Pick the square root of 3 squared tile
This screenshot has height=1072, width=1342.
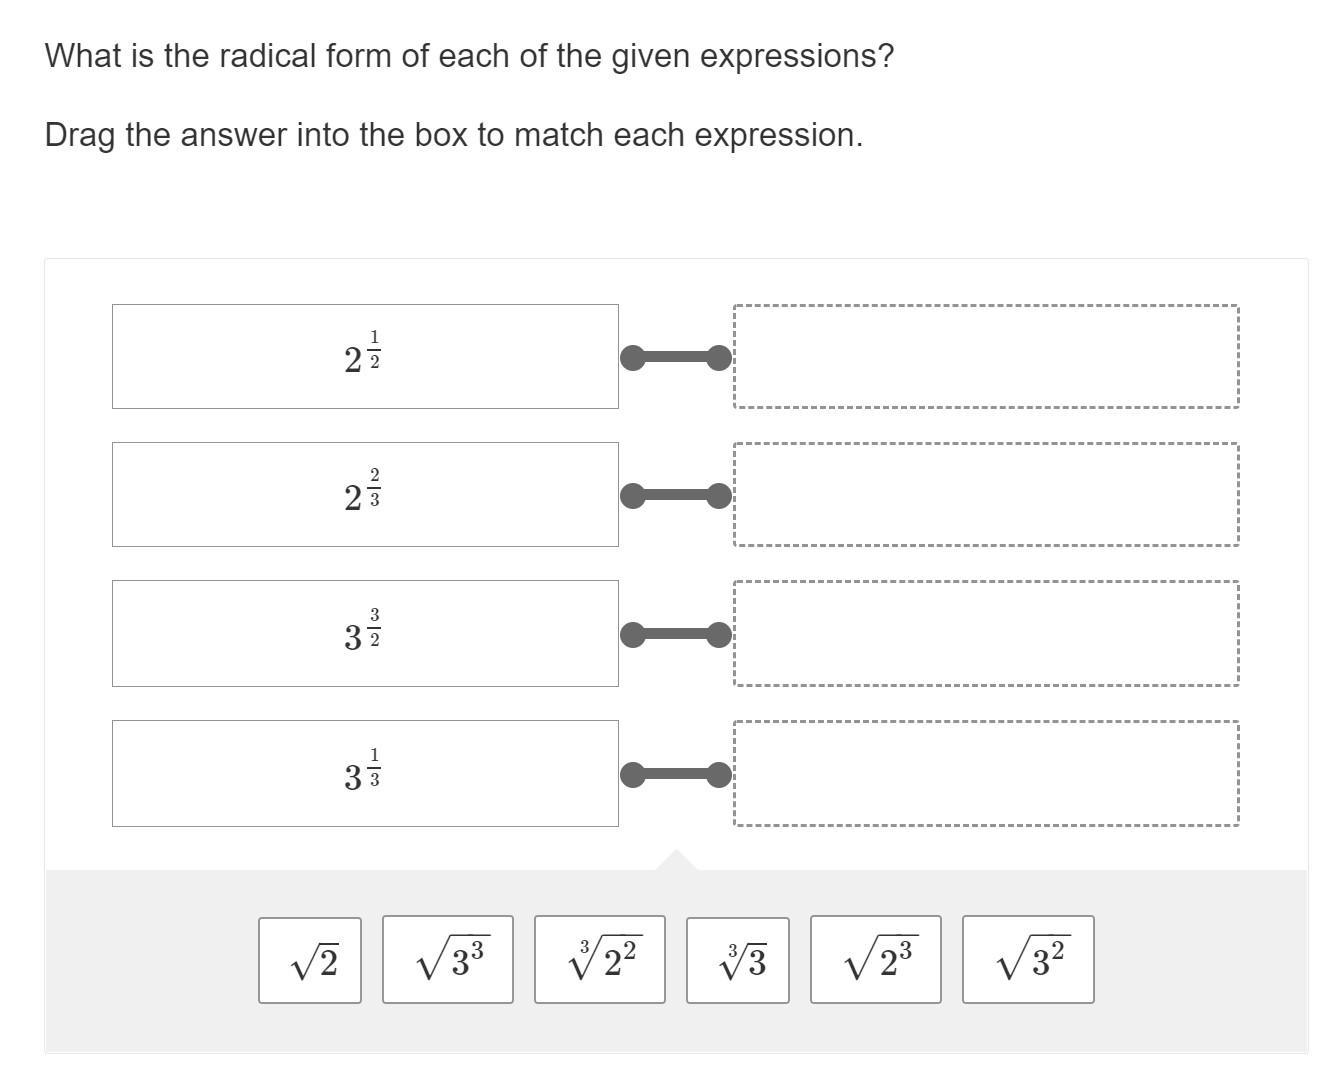point(1028,960)
